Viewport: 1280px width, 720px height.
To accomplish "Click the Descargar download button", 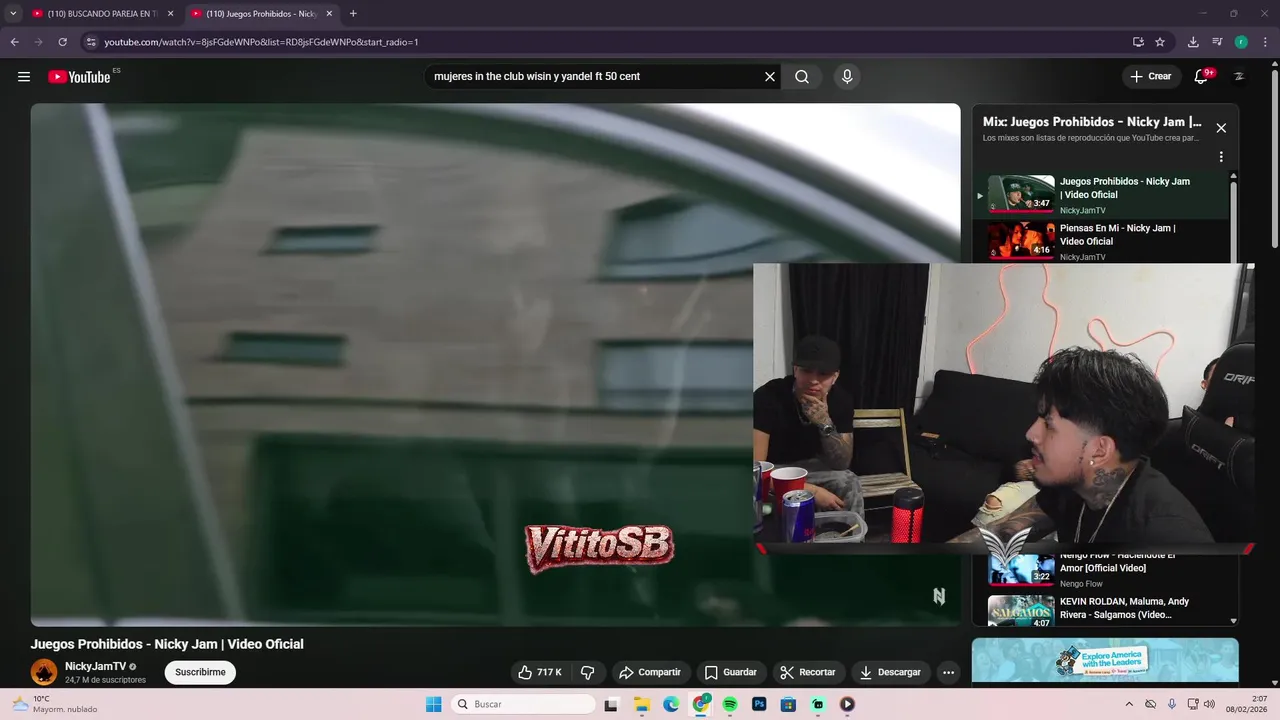I will pos(890,672).
